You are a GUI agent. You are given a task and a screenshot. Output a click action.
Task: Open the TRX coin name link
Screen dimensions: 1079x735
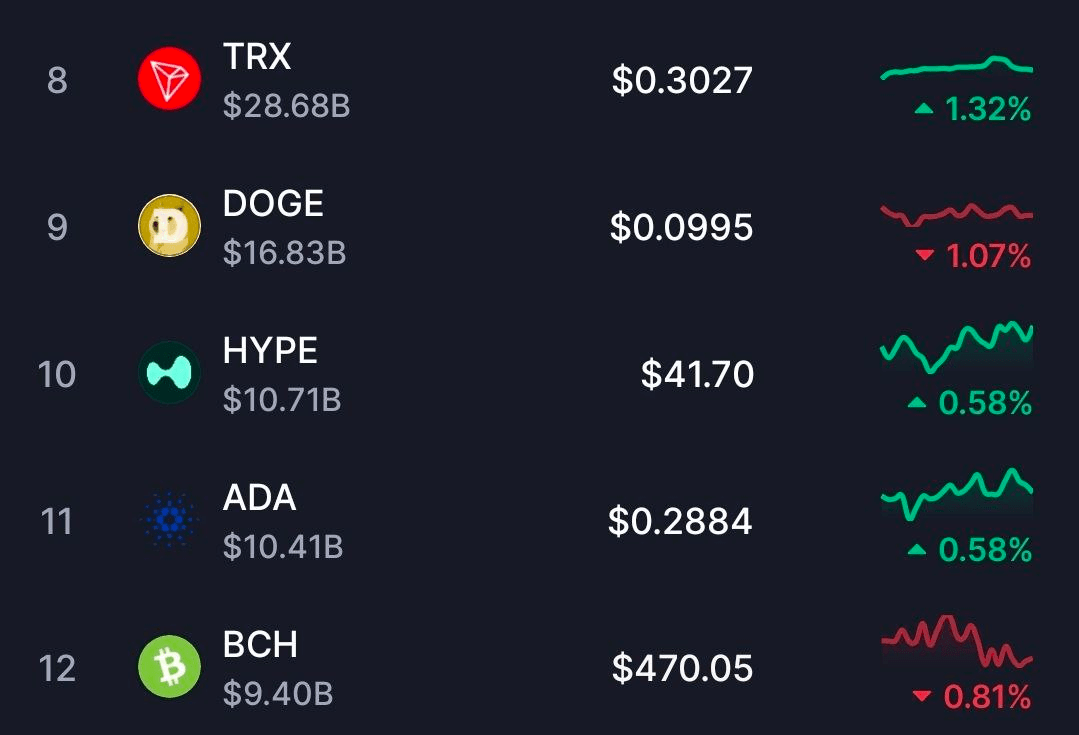click(257, 57)
